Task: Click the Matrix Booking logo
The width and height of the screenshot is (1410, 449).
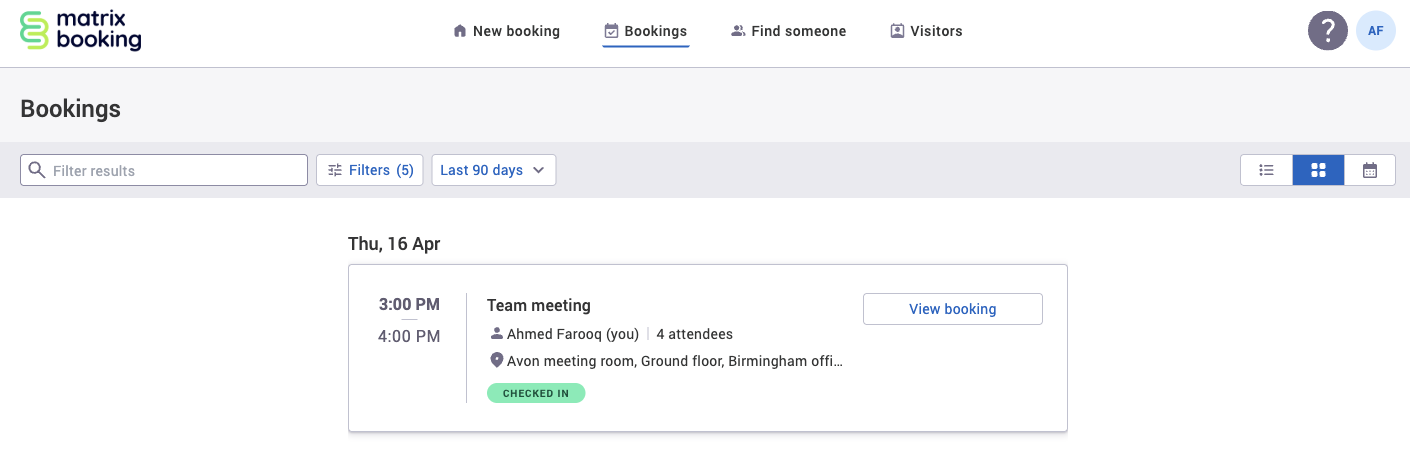Action: pyautogui.click(x=81, y=31)
